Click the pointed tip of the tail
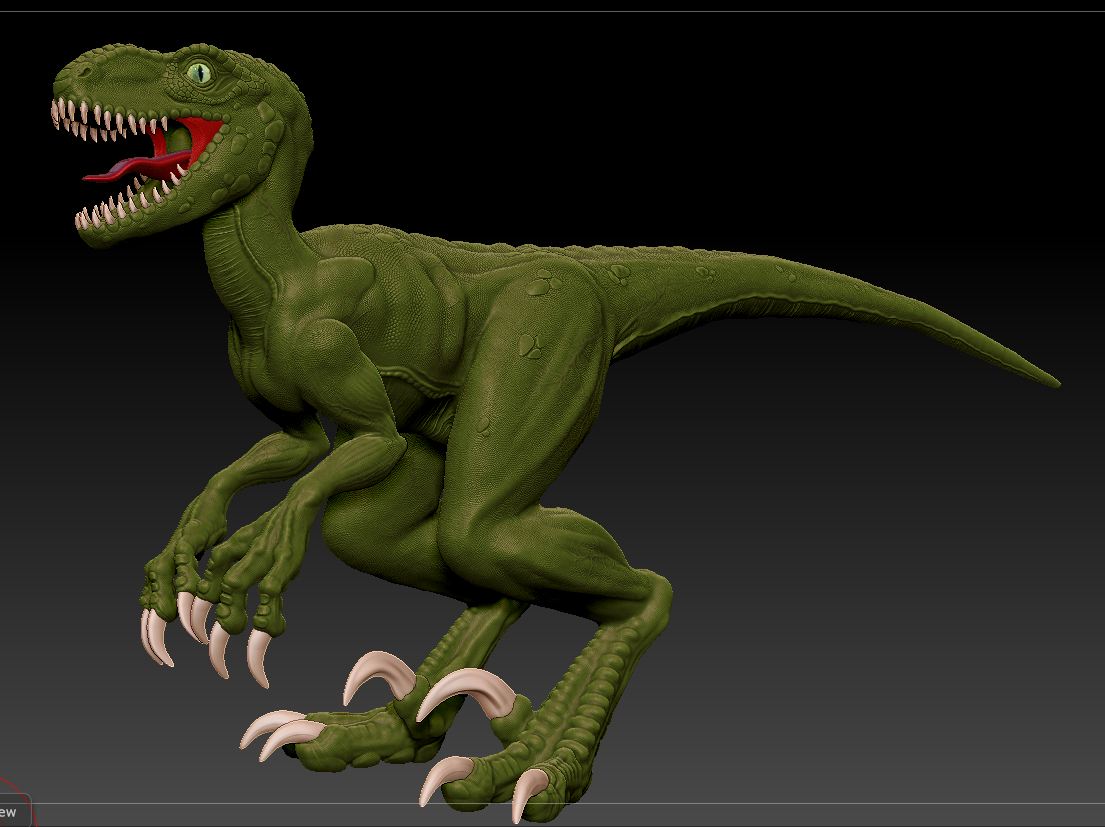 pos(1054,382)
